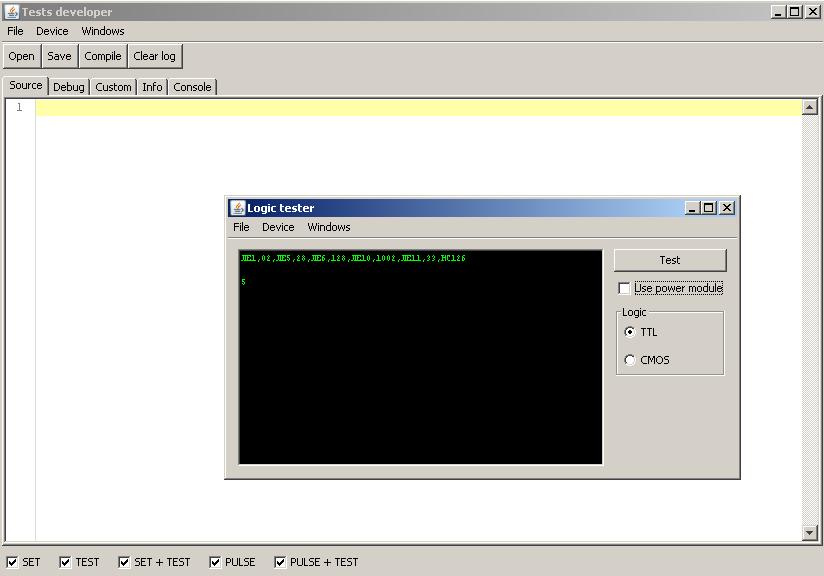Click the scroll down arrow of source editor
The width and height of the screenshot is (824, 576).
pos(810,534)
